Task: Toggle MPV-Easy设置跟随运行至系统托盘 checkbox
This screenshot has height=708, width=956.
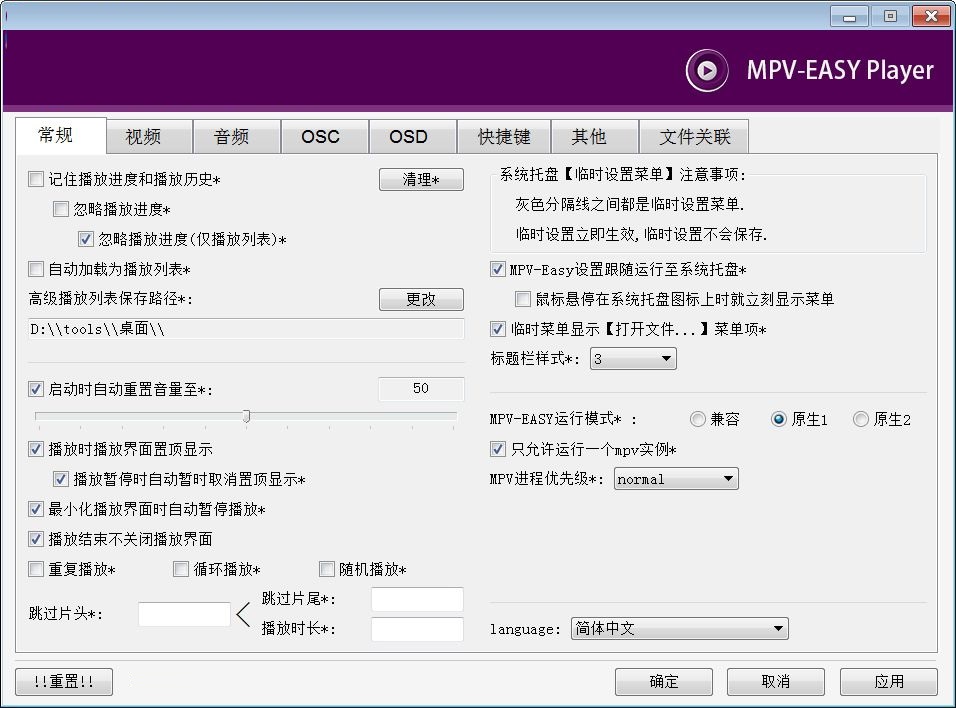Action: [x=498, y=269]
